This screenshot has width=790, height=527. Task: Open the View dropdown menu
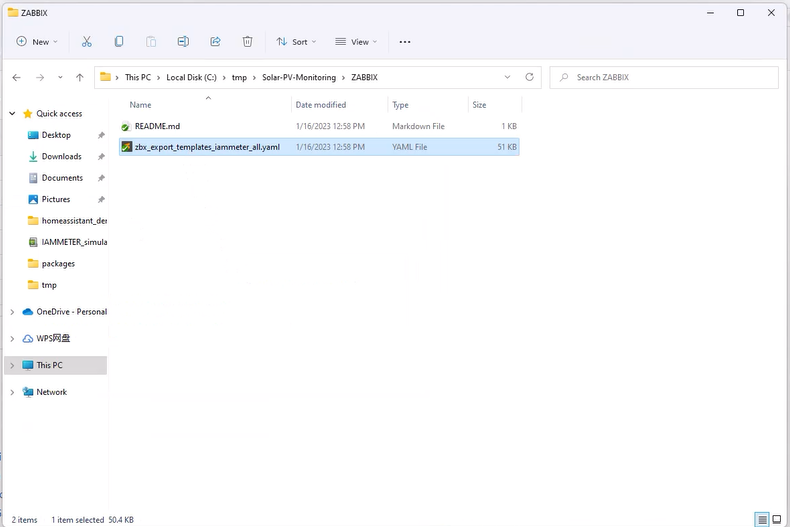click(356, 42)
